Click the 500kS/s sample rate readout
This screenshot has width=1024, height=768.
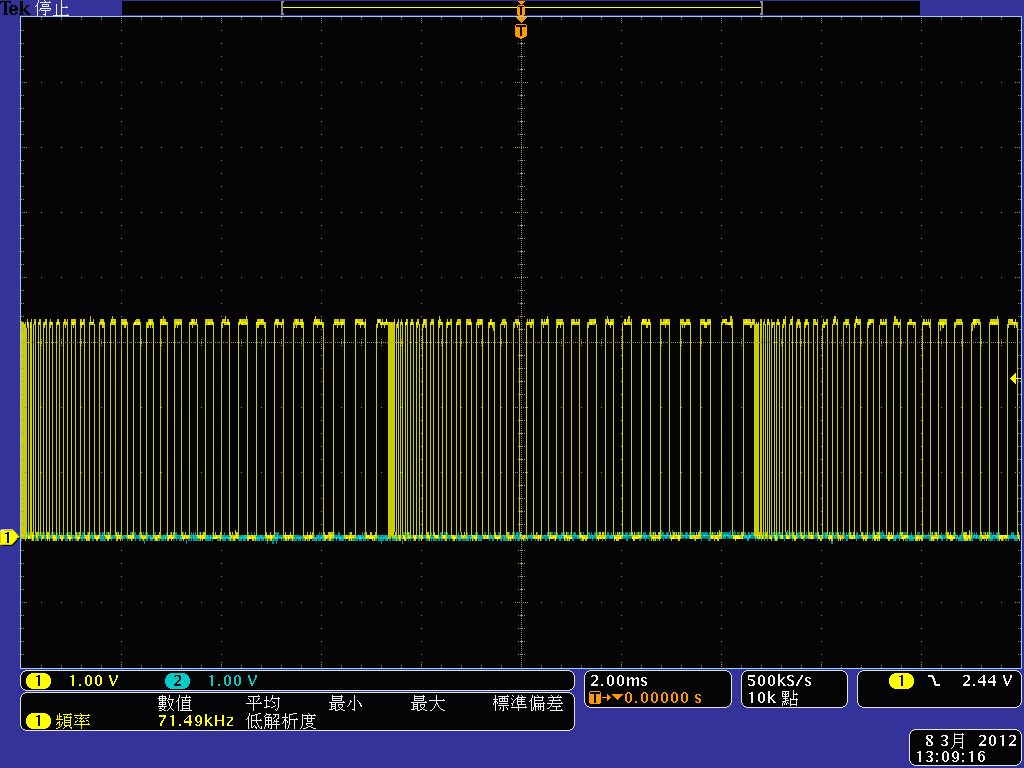780,681
